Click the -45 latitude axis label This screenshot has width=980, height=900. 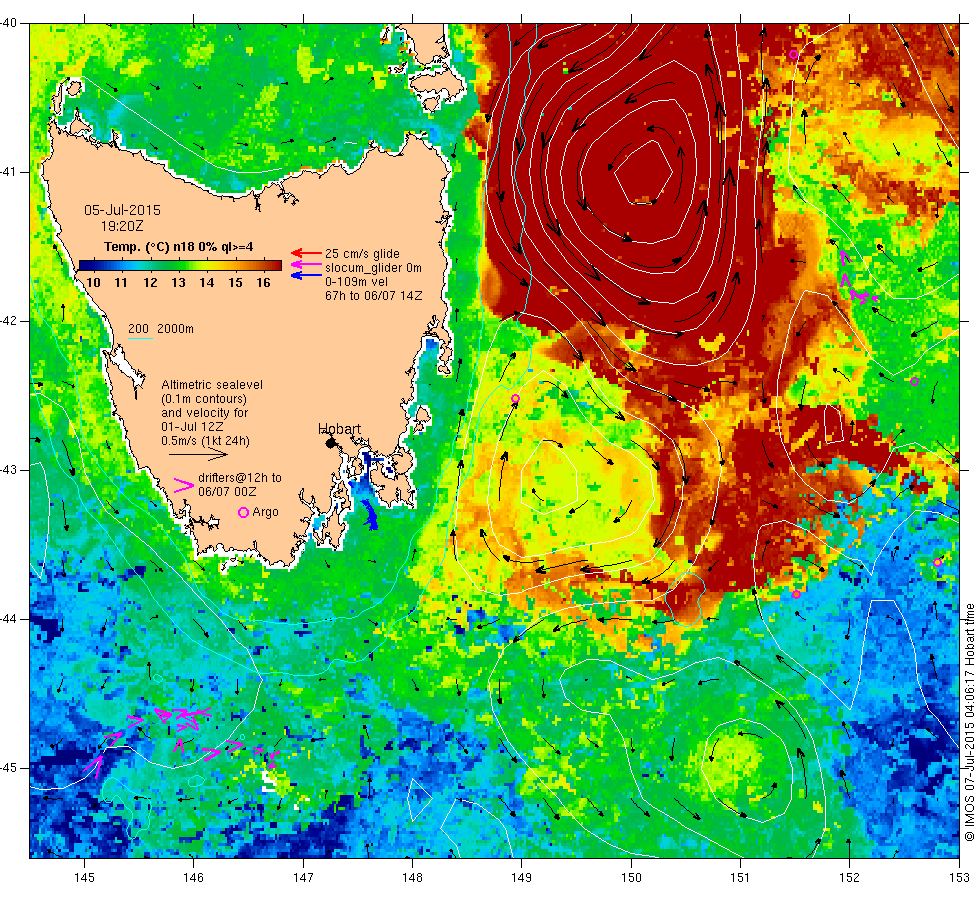(x=9, y=768)
